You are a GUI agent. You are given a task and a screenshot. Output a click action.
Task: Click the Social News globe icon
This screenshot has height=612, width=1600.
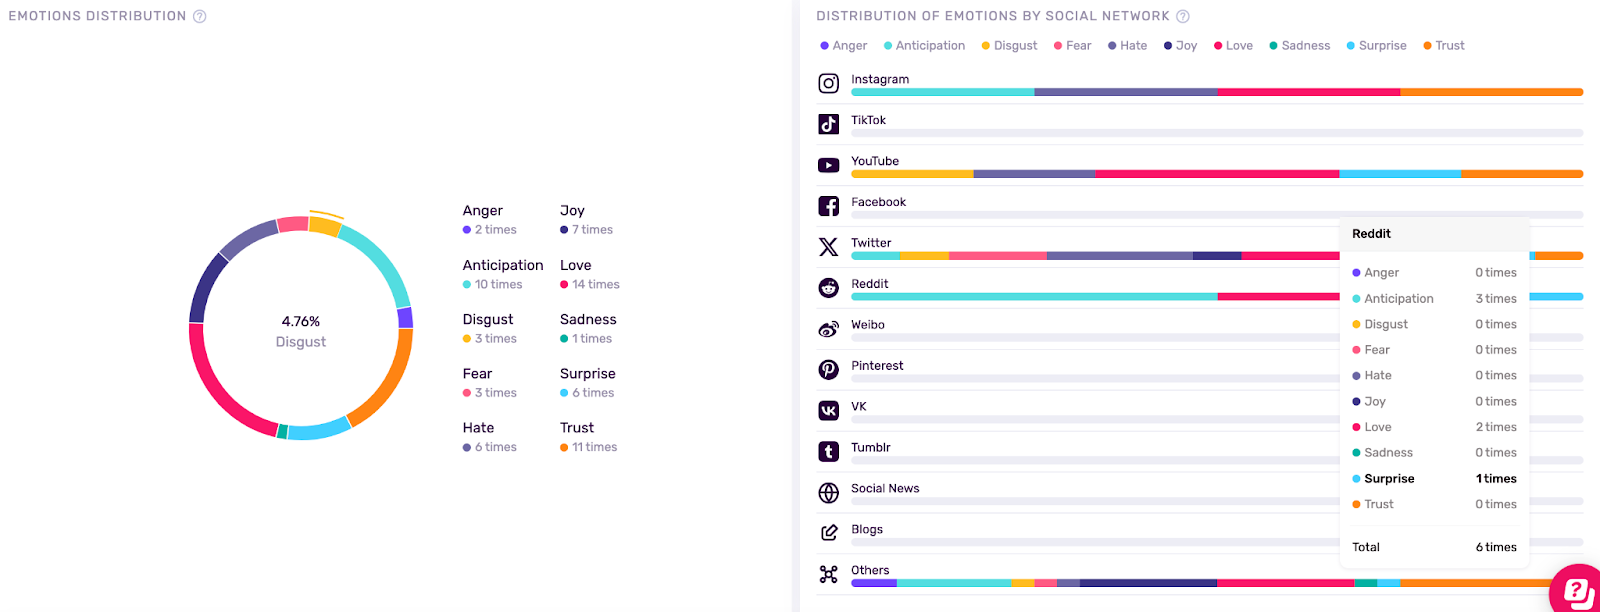point(828,493)
